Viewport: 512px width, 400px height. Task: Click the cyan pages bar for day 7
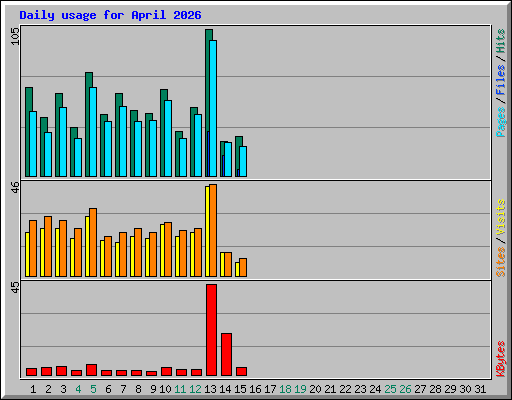[123, 141]
